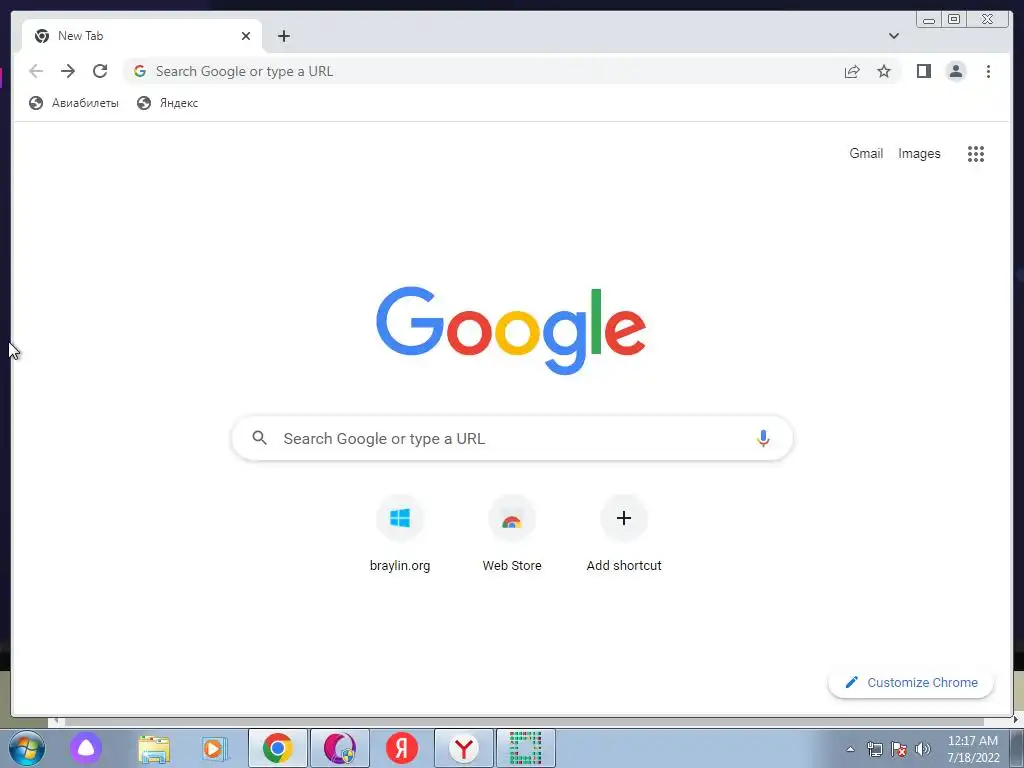The width and height of the screenshot is (1024, 768).
Task: Bookmark this tab with the star icon
Action: (x=884, y=71)
